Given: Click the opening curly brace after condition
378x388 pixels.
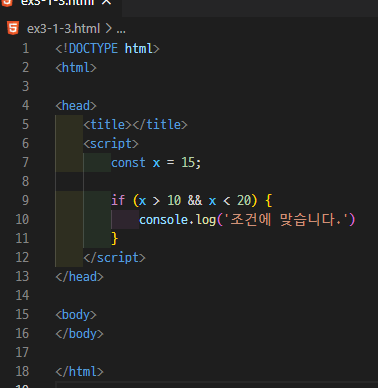Looking at the screenshot, I should pyautogui.click(x=269, y=200).
